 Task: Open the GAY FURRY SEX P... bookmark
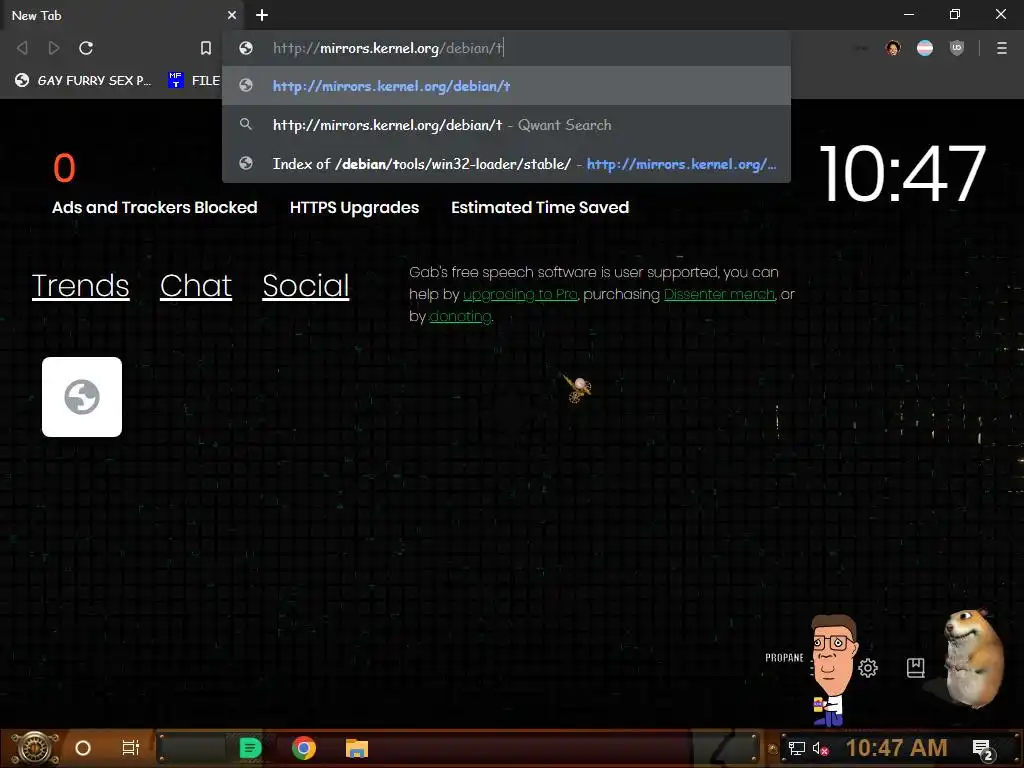(83, 80)
